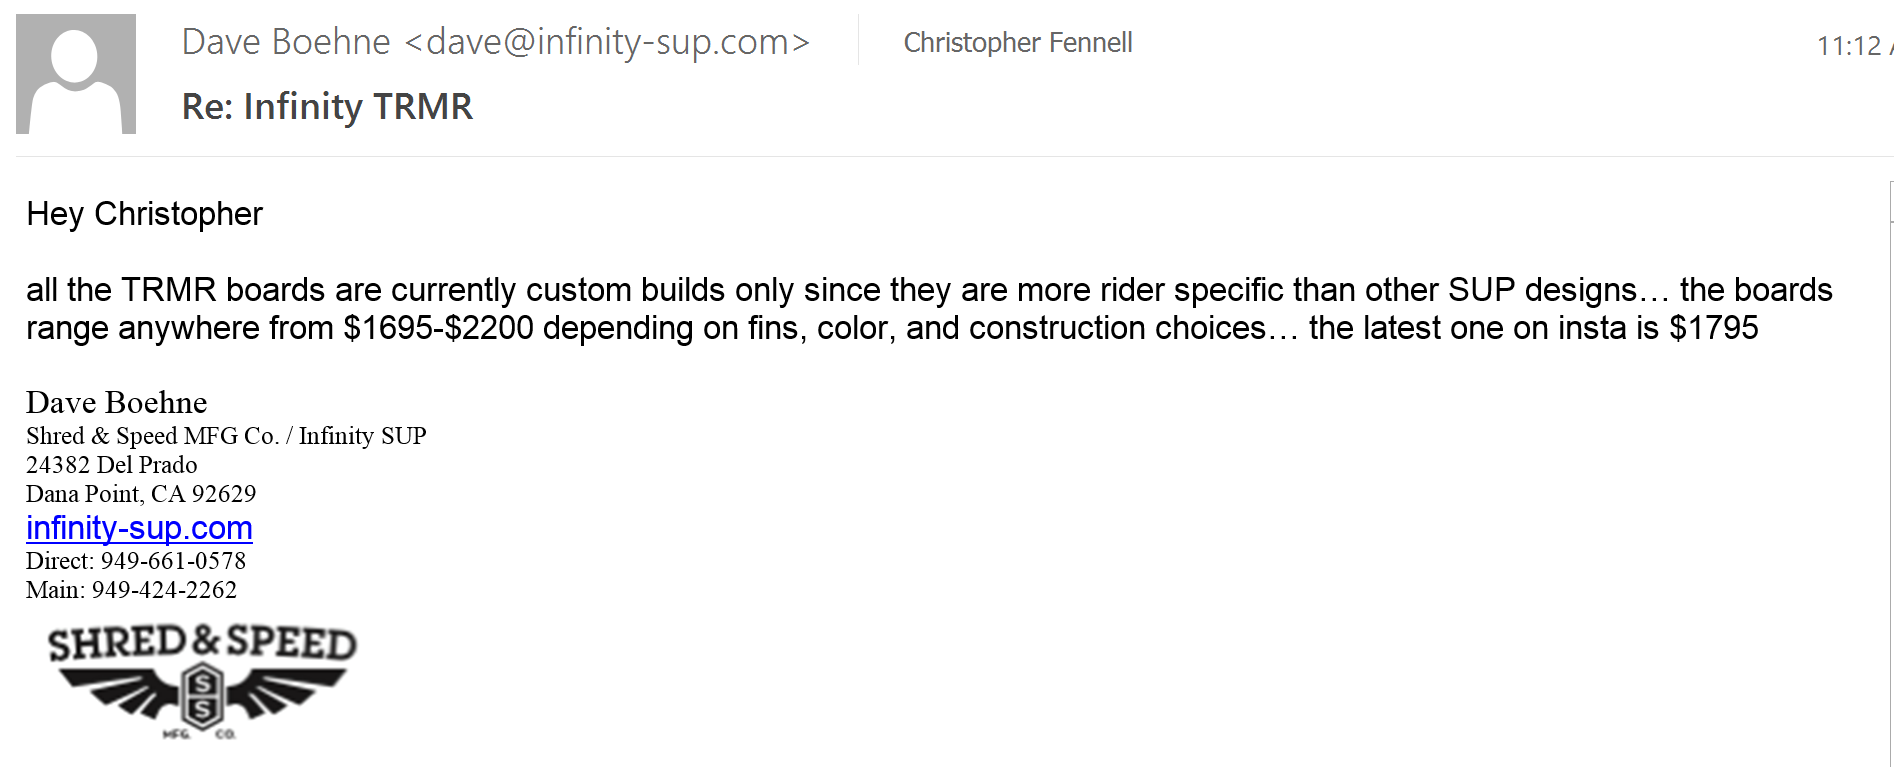1894x767 pixels.
Task: Click the Re: Infinity TRMR subject line
Action: pyautogui.click(x=327, y=107)
